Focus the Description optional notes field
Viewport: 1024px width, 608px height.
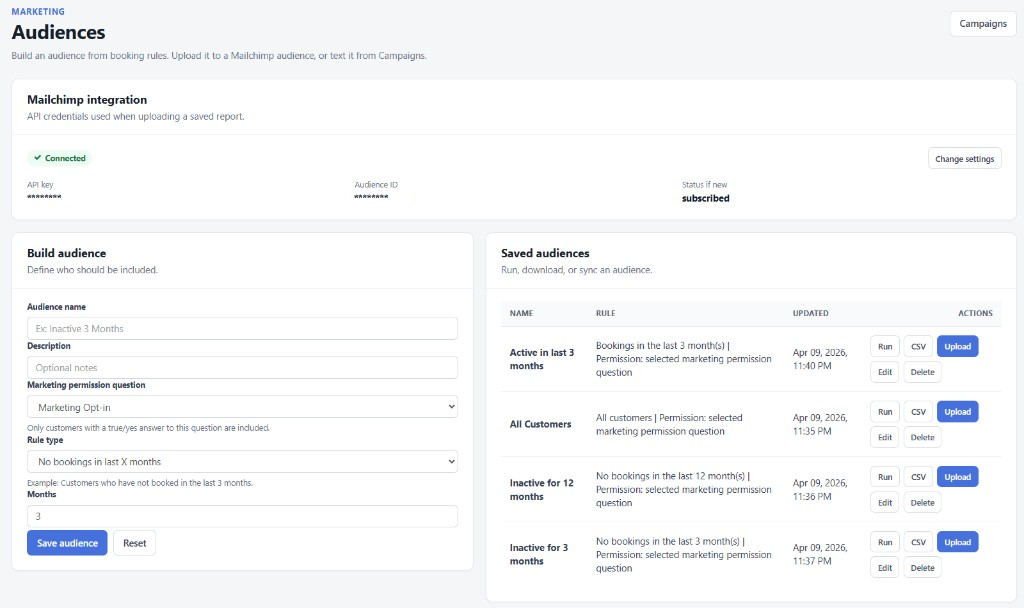click(x=242, y=368)
